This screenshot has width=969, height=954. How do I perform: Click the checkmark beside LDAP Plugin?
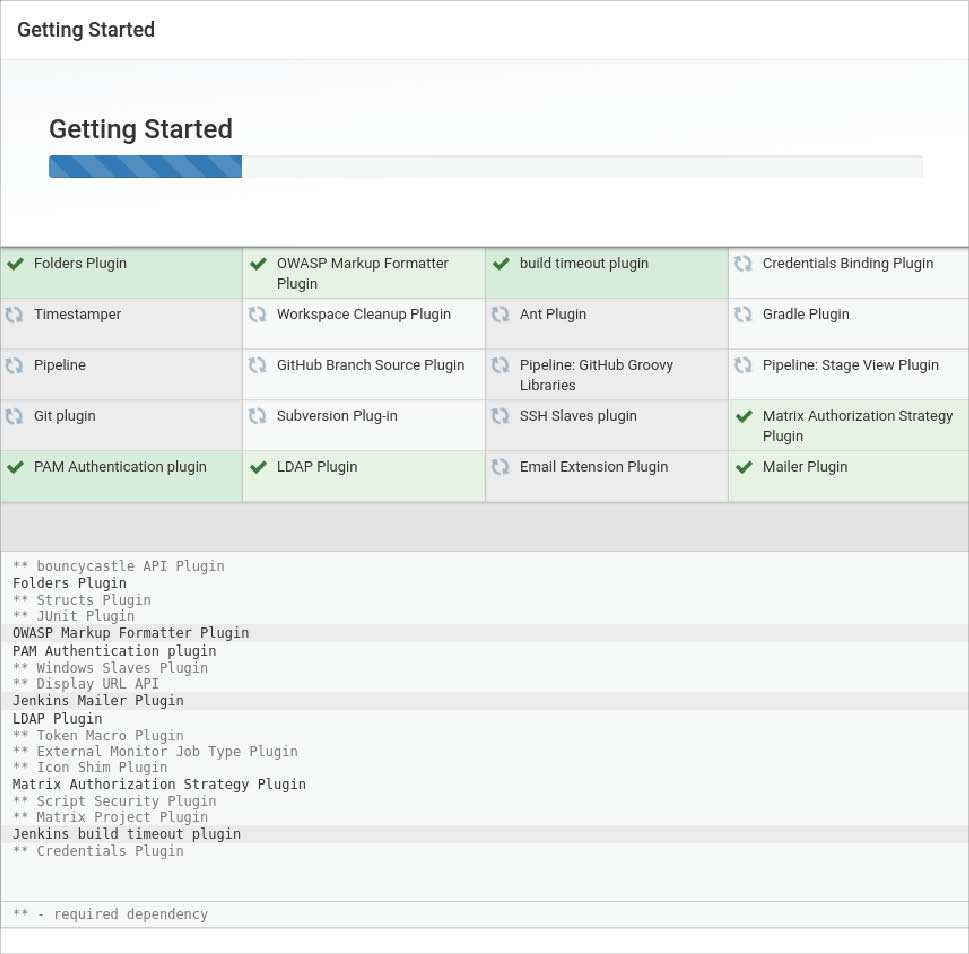point(258,467)
